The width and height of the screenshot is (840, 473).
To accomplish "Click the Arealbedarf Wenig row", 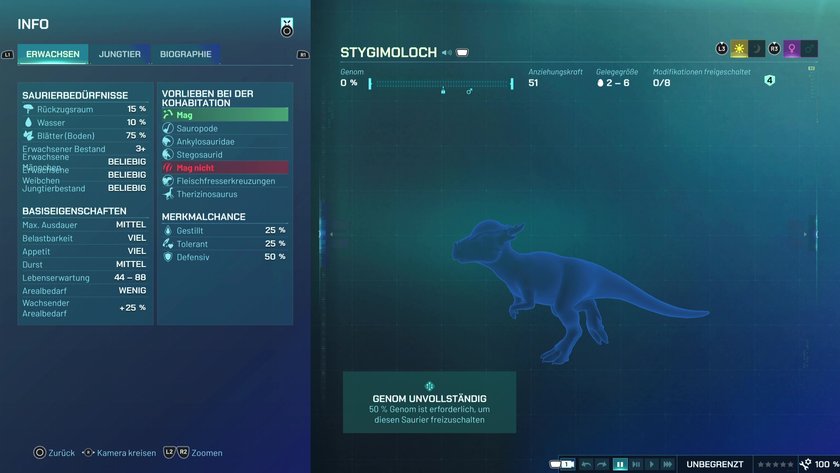I will [84, 291].
